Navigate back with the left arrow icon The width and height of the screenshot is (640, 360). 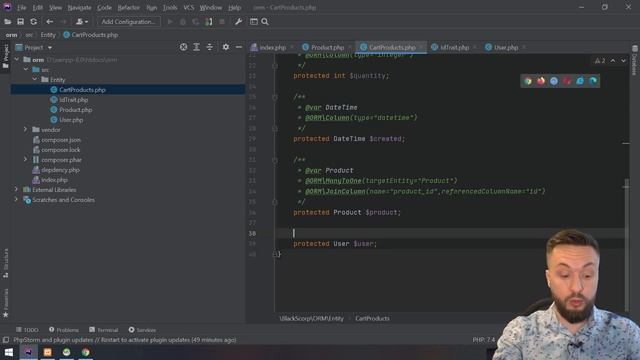[x=49, y=22]
